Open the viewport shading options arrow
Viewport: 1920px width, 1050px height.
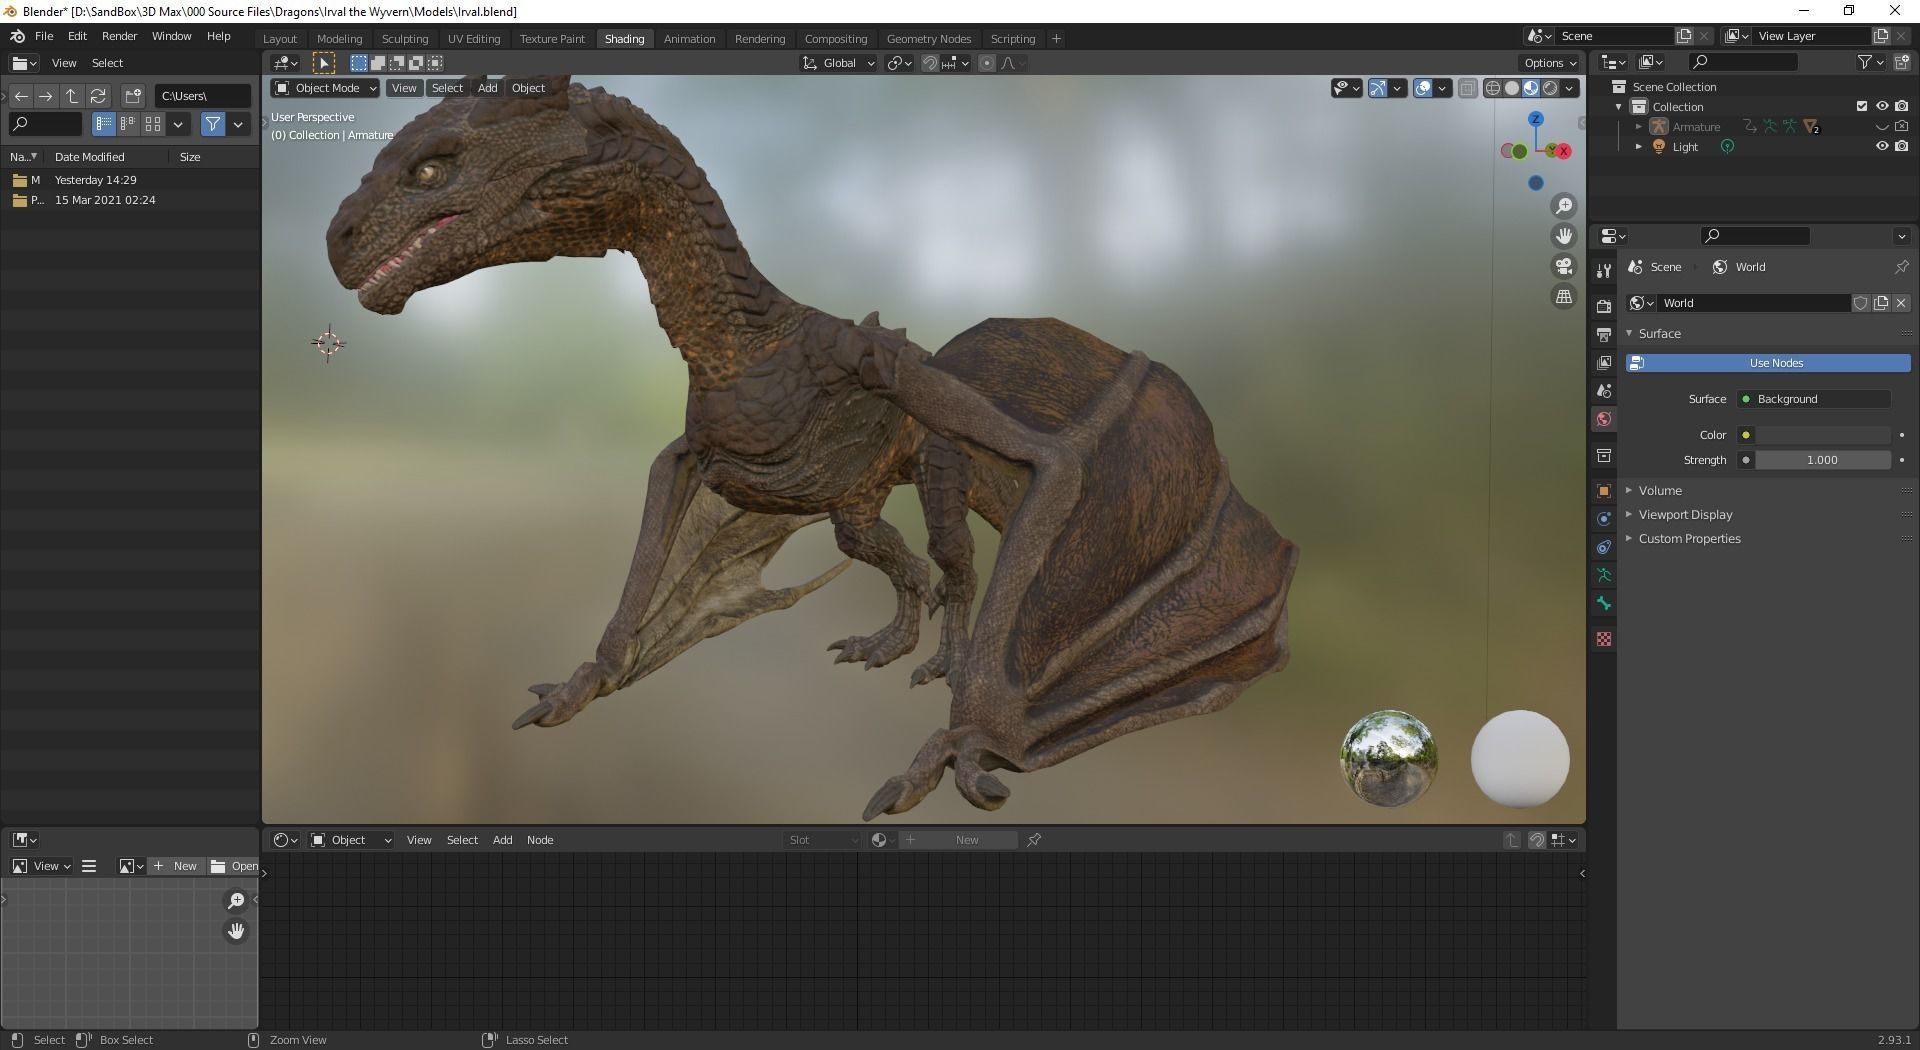coord(1569,88)
